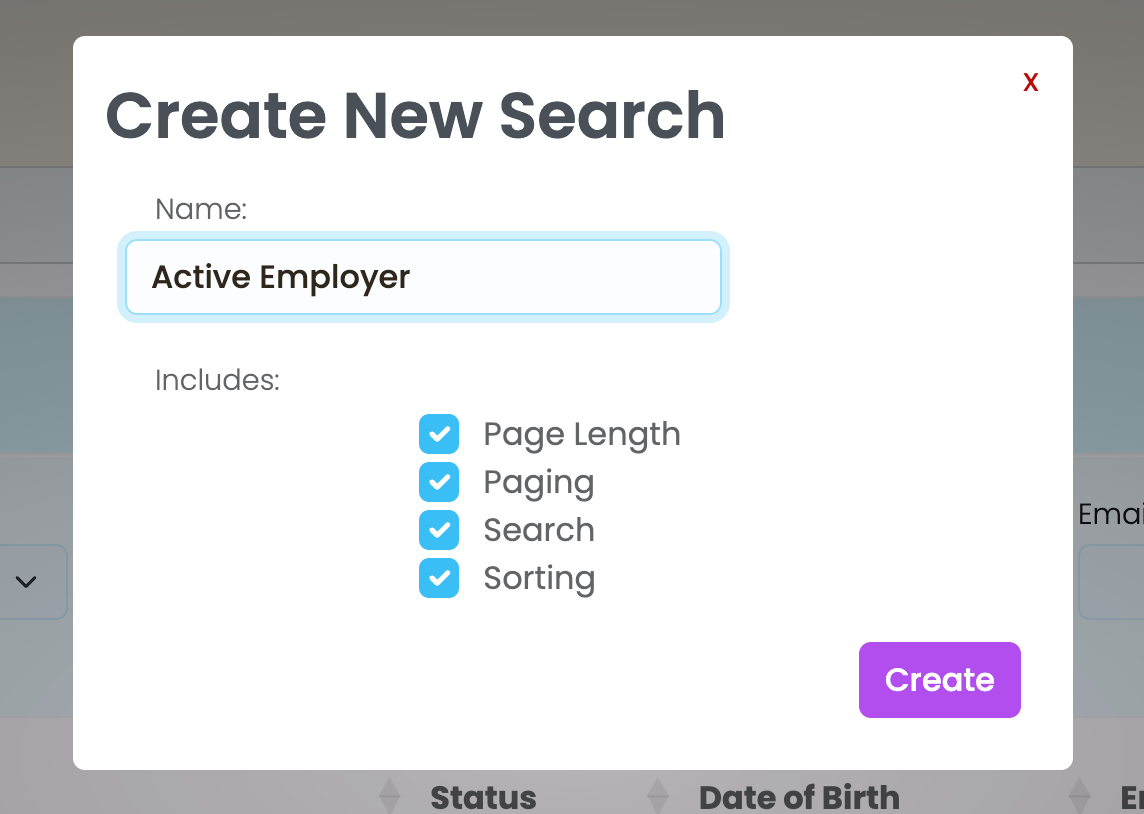Select the Date of Birth column header
Viewport: 1144px width, 814px height.
point(799,797)
